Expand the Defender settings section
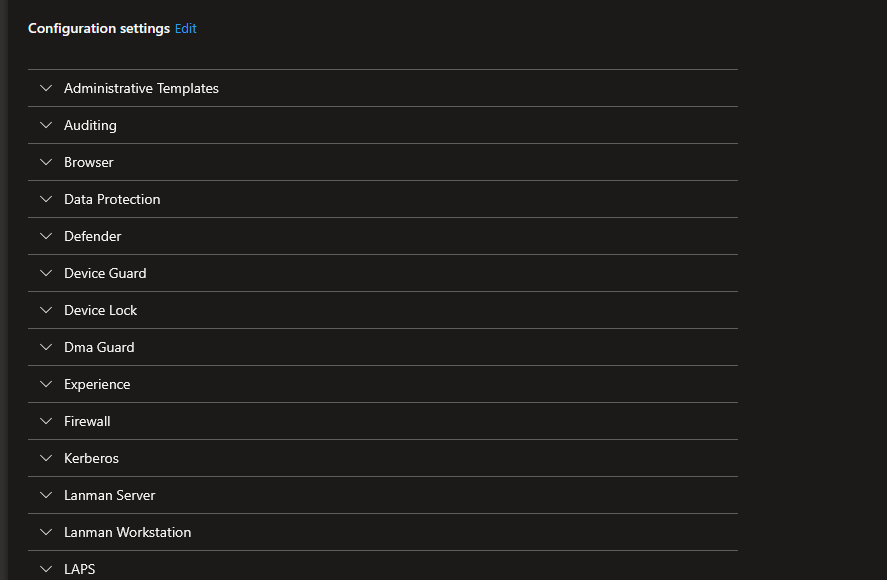 pyautogui.click(x=93, y=236)
